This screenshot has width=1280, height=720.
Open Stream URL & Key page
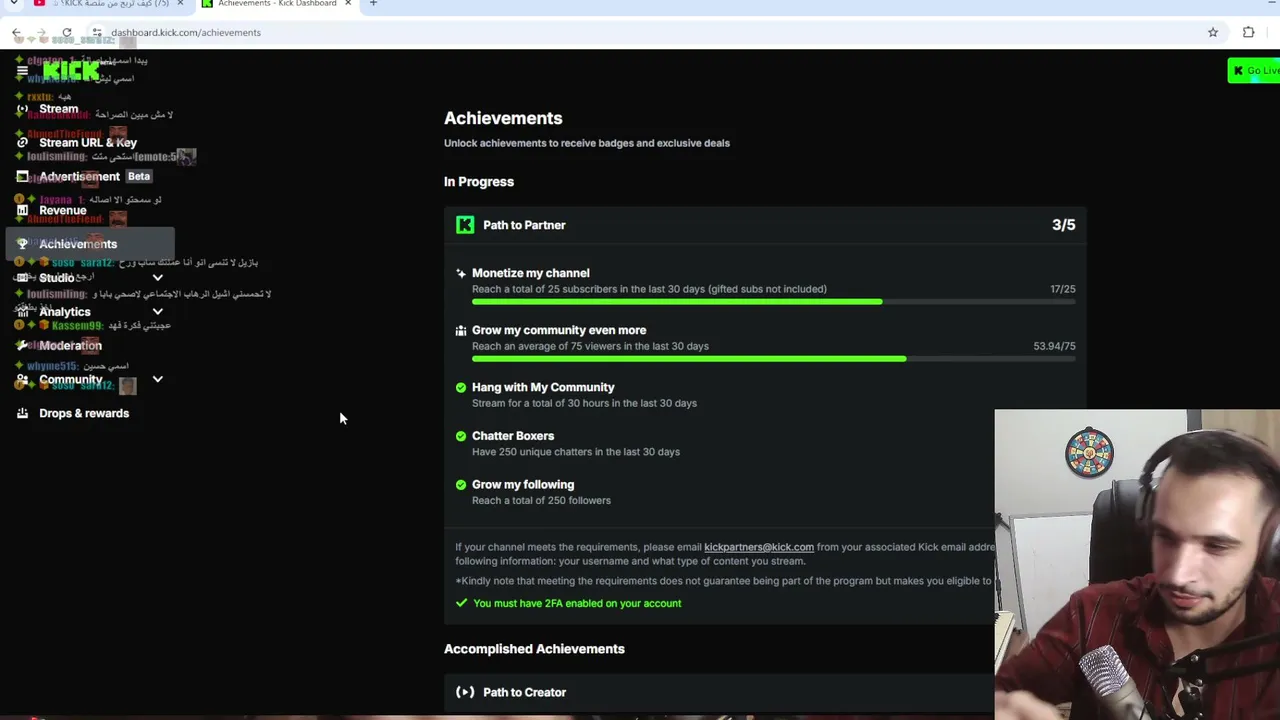[x=90, y=143]
